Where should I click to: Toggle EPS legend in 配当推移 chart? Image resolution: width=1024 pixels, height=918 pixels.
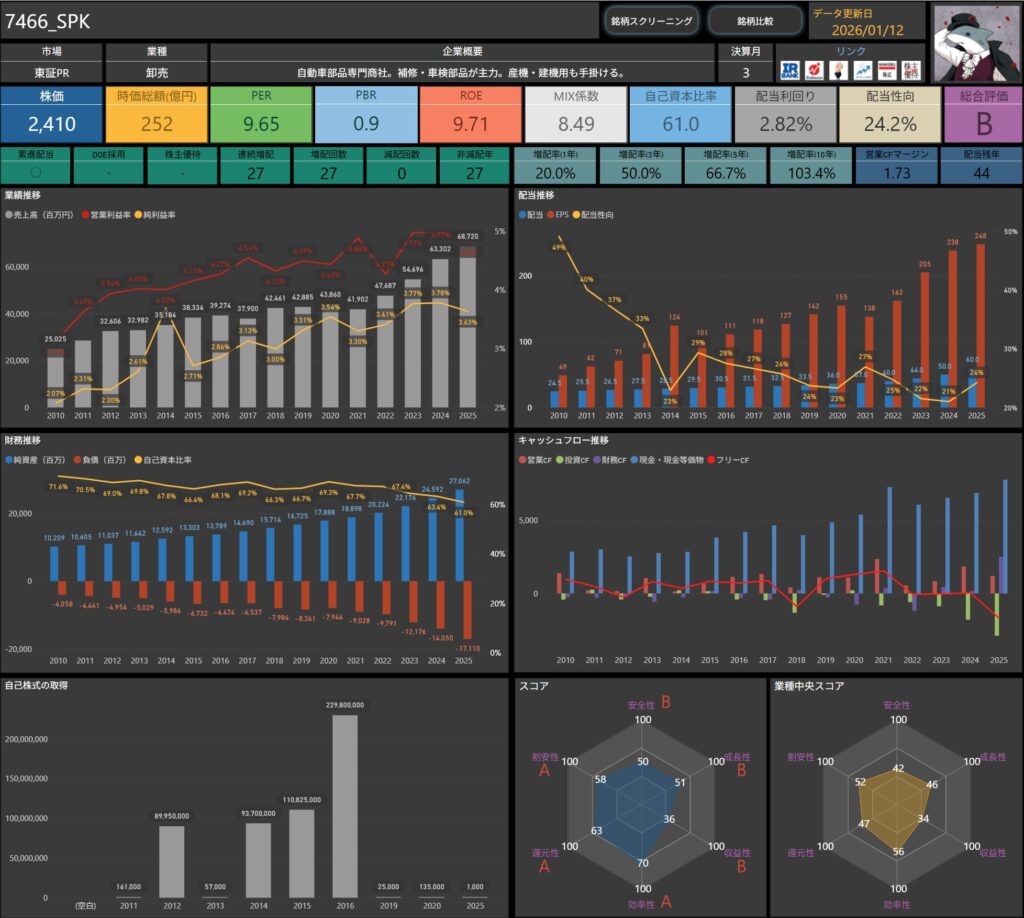tap(565, 215)
